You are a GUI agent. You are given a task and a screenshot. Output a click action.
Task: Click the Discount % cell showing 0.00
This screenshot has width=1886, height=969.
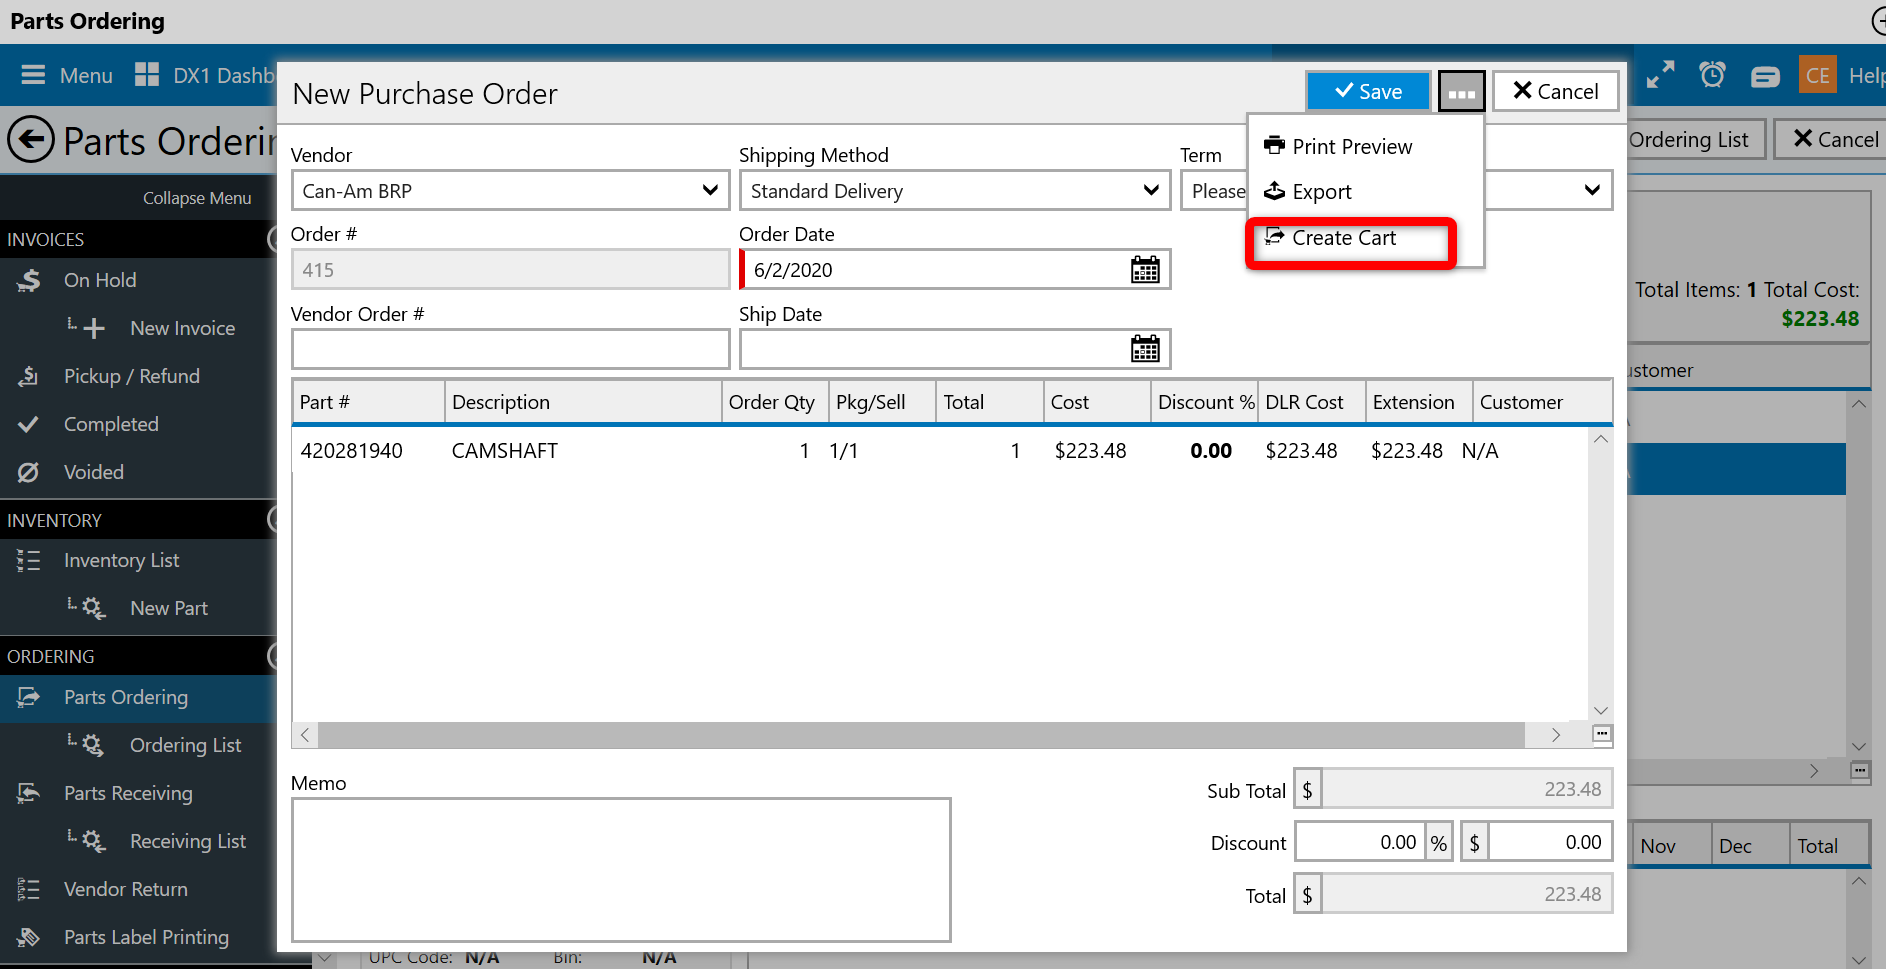pyautogui.click(x=1210, y=451)
